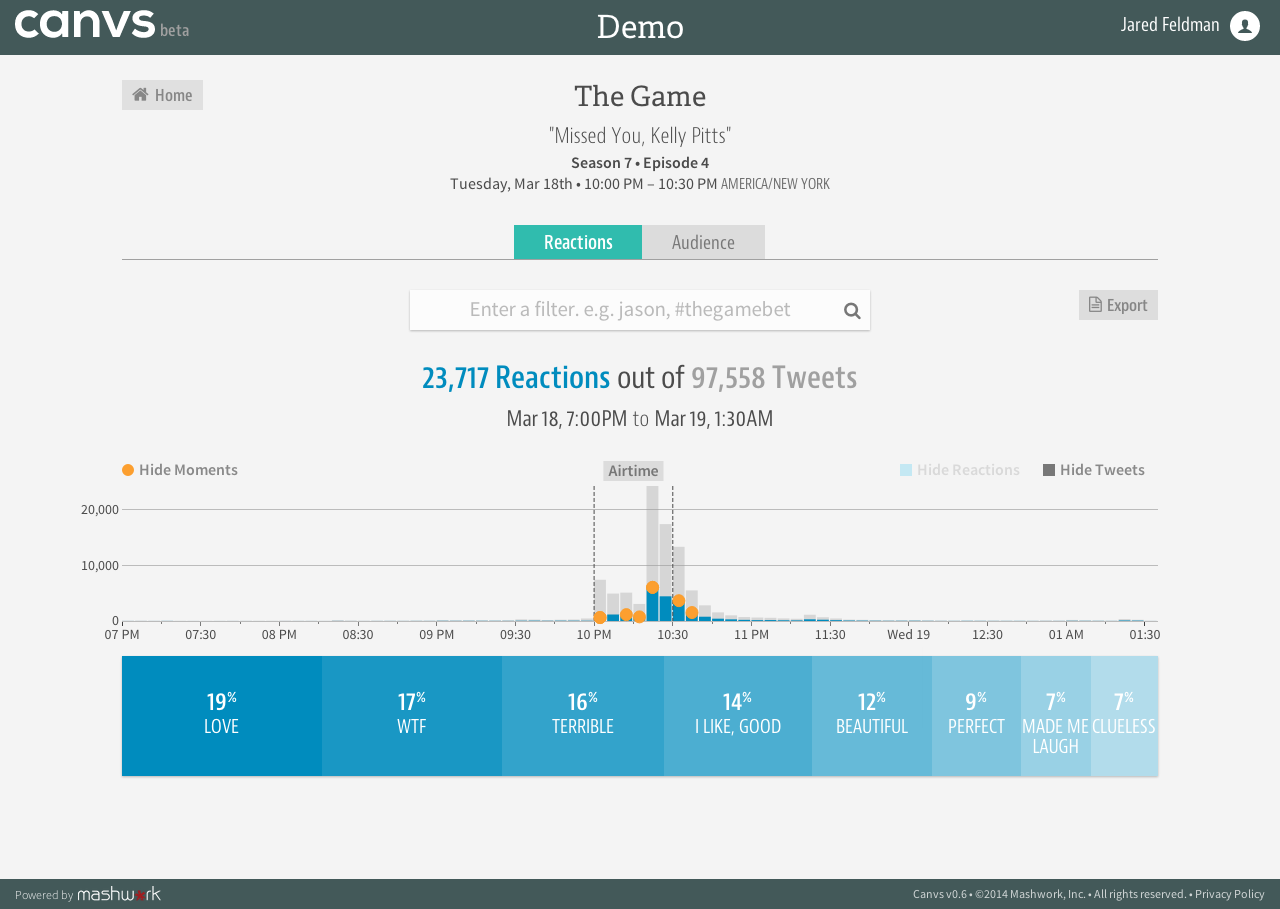Select the 19% LOVE reaction block
Viewport: 1280px width, 909px height.
click(222, 716)
